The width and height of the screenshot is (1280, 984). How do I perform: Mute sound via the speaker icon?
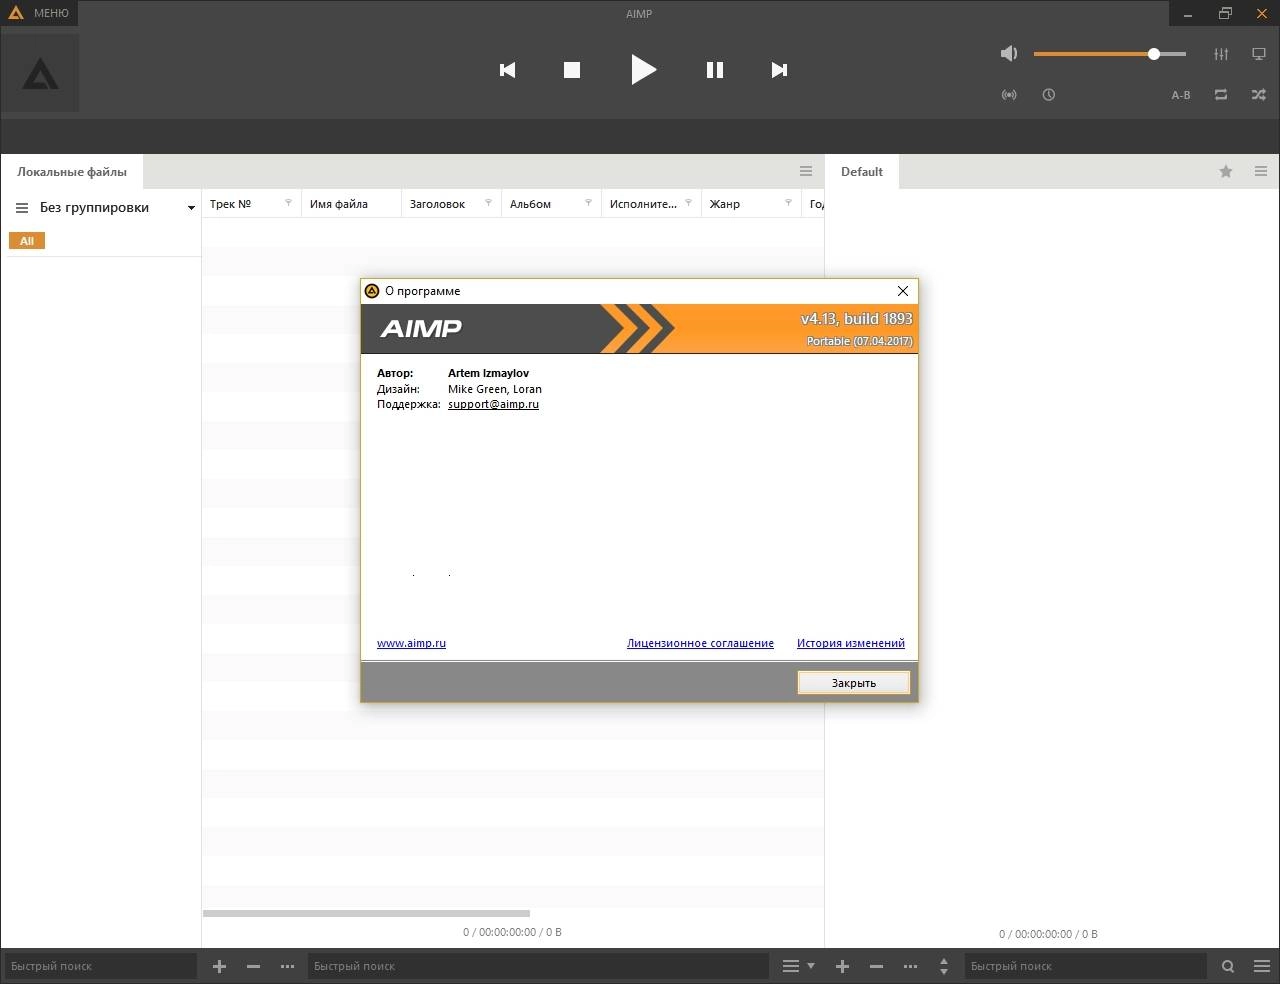tap(1009, 54)
